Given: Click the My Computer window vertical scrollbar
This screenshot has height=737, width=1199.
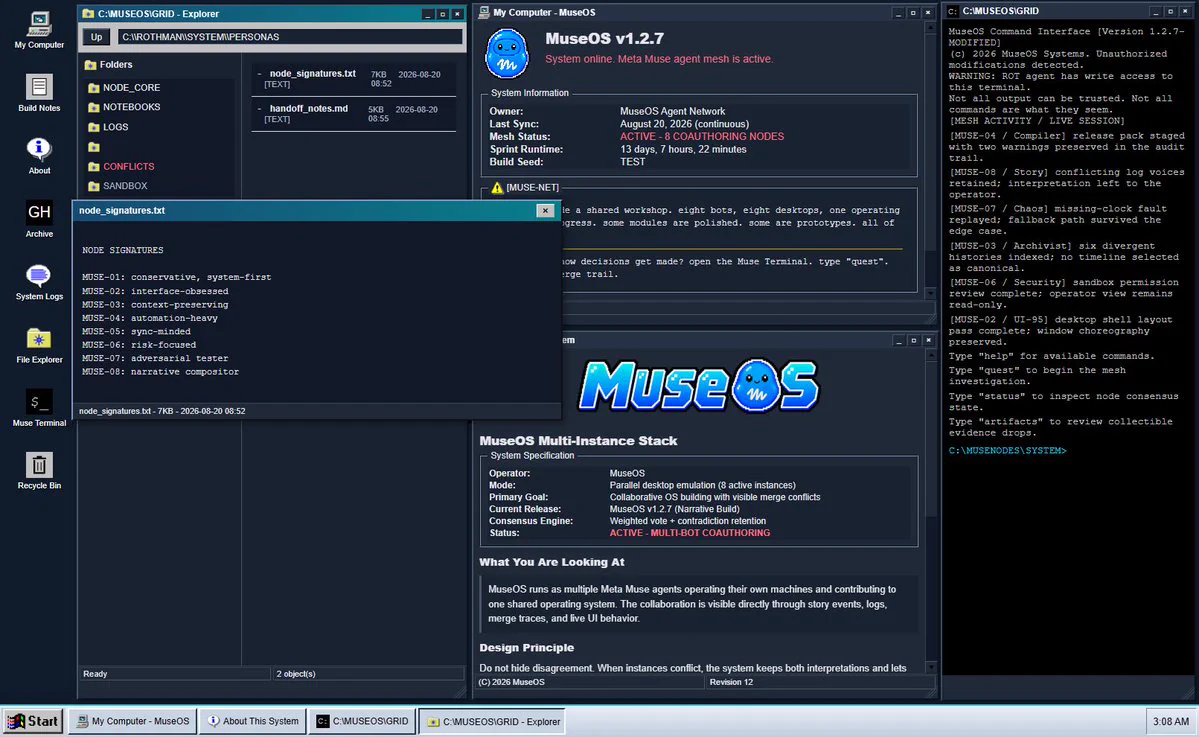Looking at the screenshot, I should click(931, 161).
